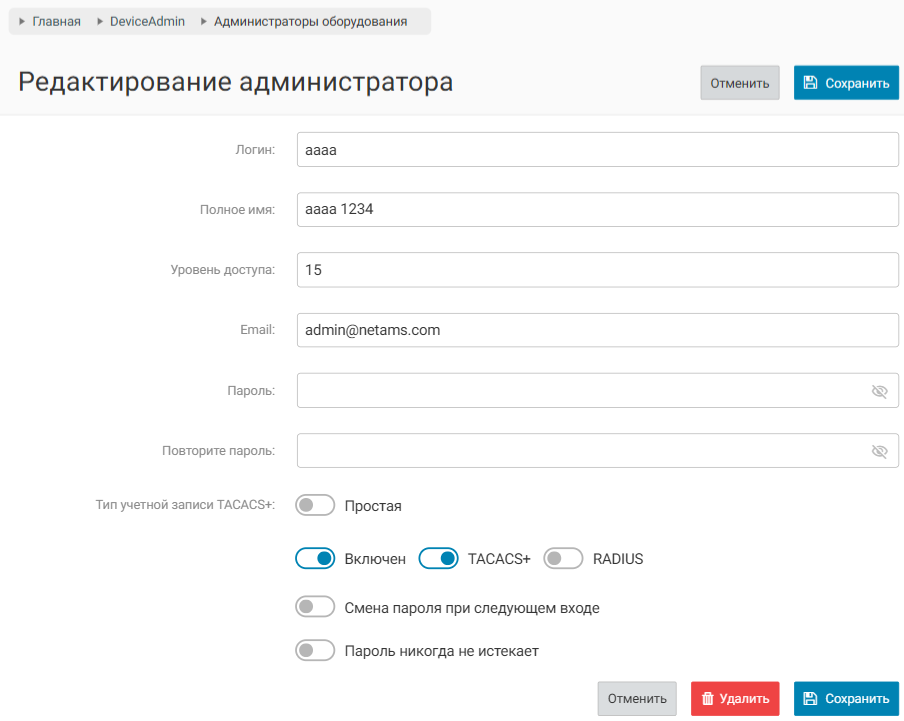Click the bottom Отменить button

[638, 699]
